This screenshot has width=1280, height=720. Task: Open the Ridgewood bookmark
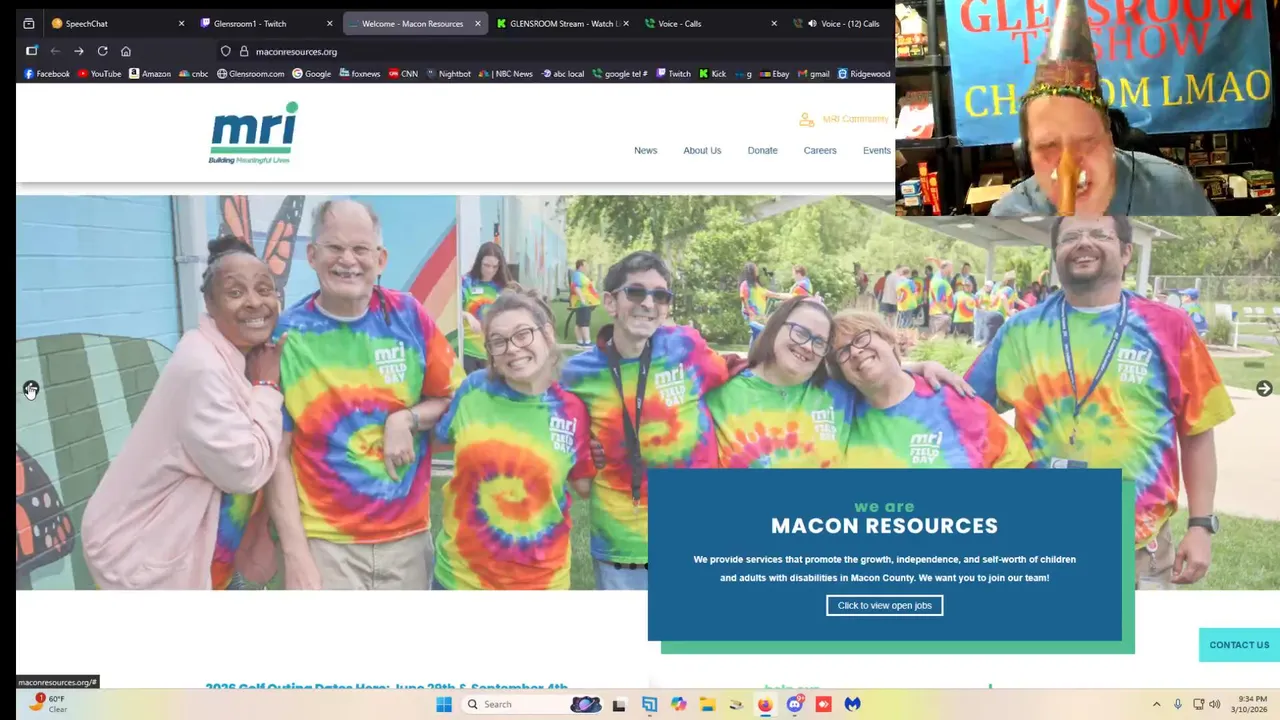point(863,73)
